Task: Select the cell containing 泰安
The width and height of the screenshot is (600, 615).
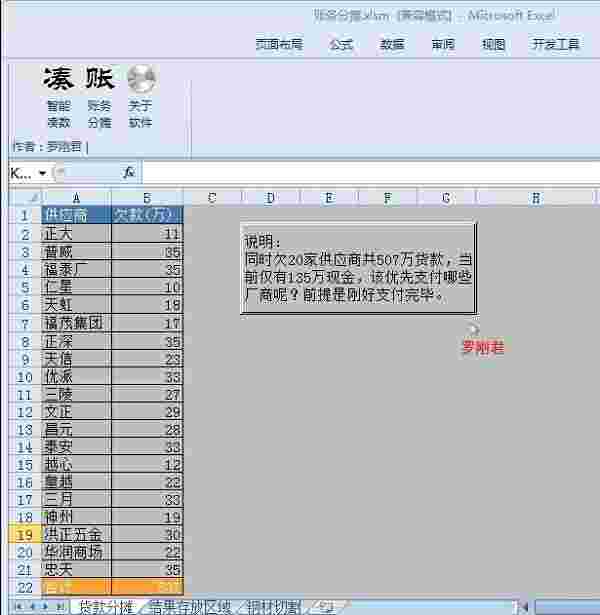Action: point(76,447)
